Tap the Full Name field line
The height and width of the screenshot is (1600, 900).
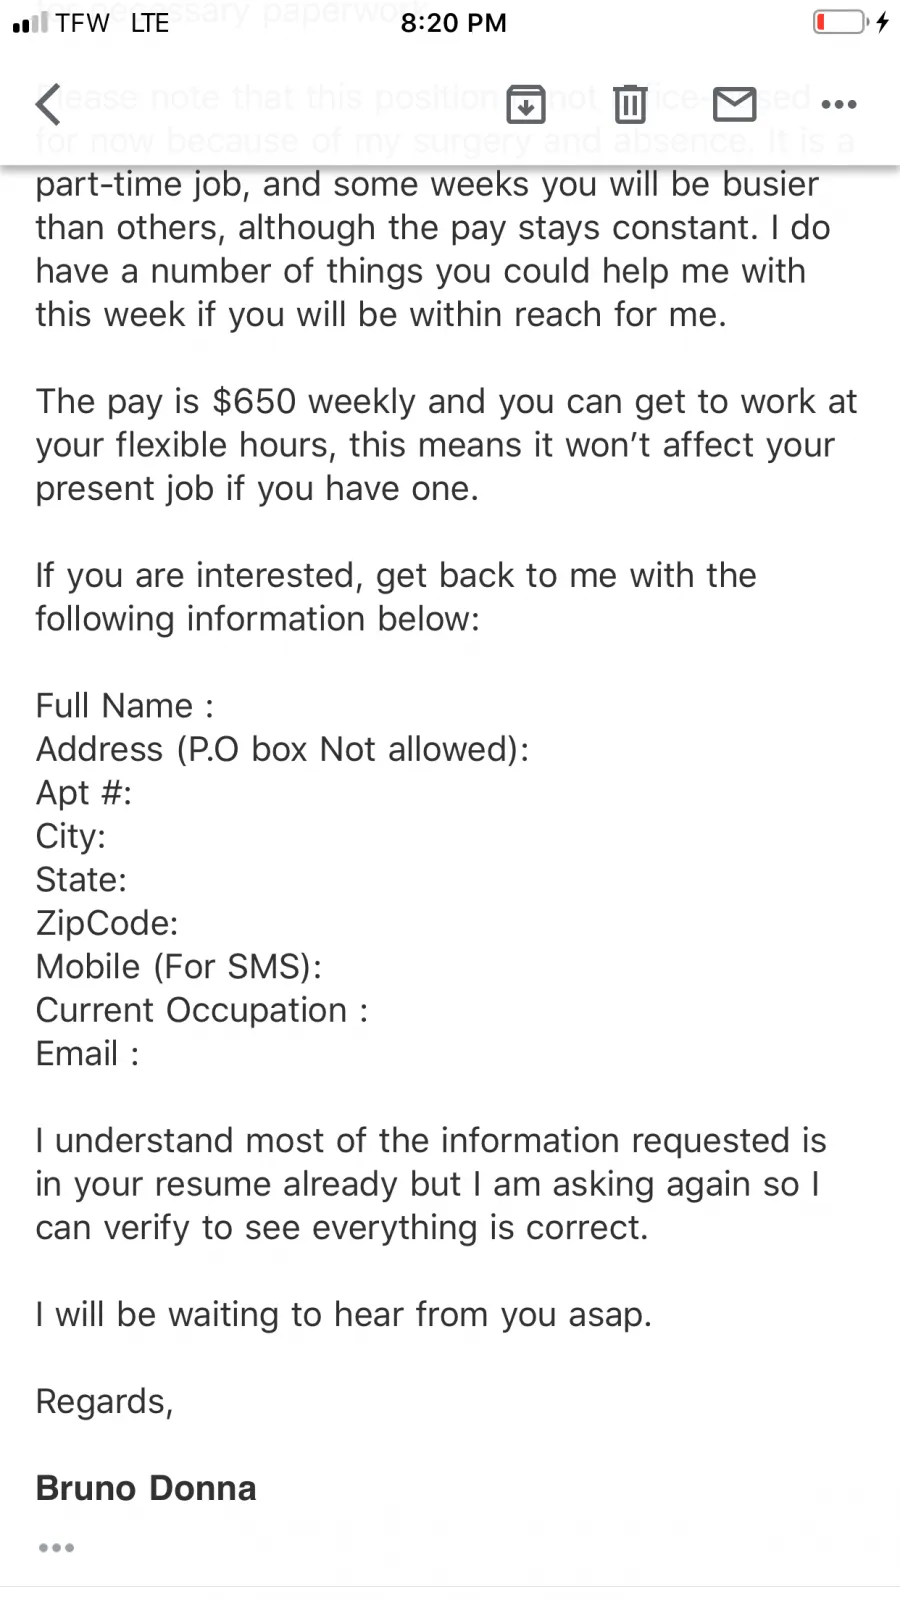[125, 705]
